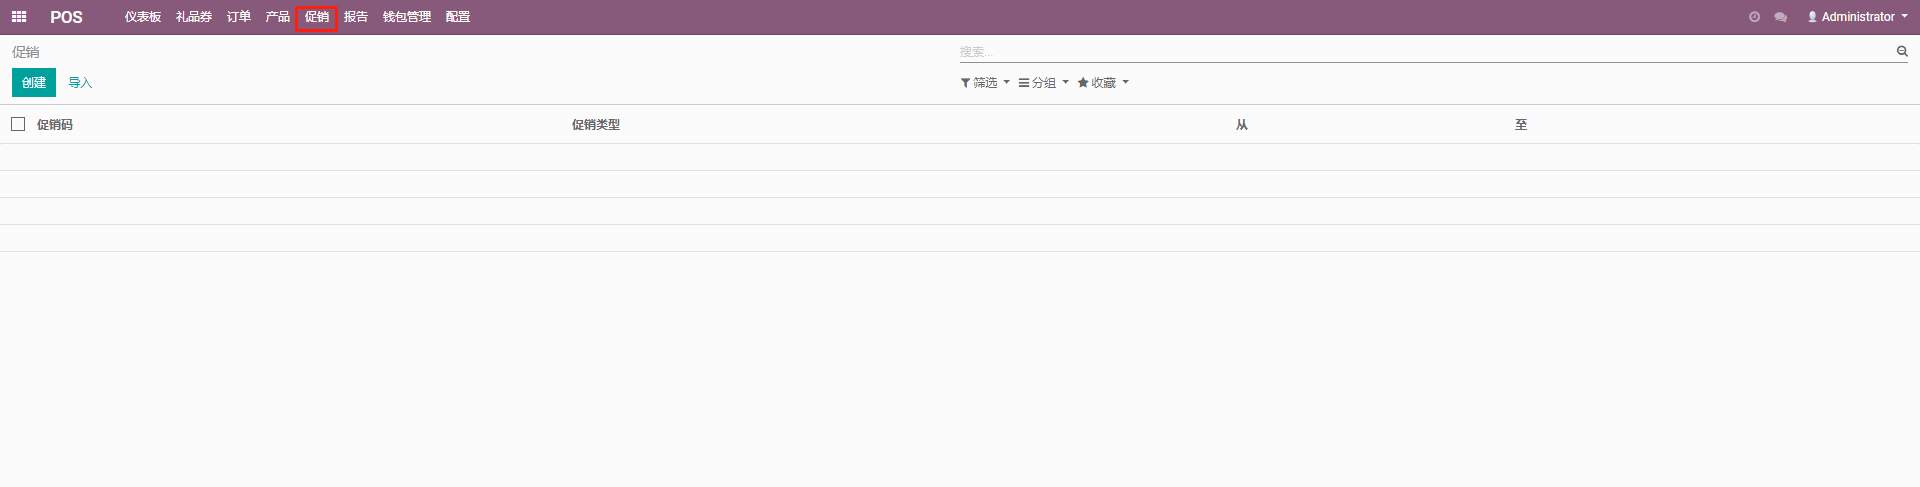Open the 钱包管理 menu
The width and height of the screenshot is (1920, 487).
(407, 17)
